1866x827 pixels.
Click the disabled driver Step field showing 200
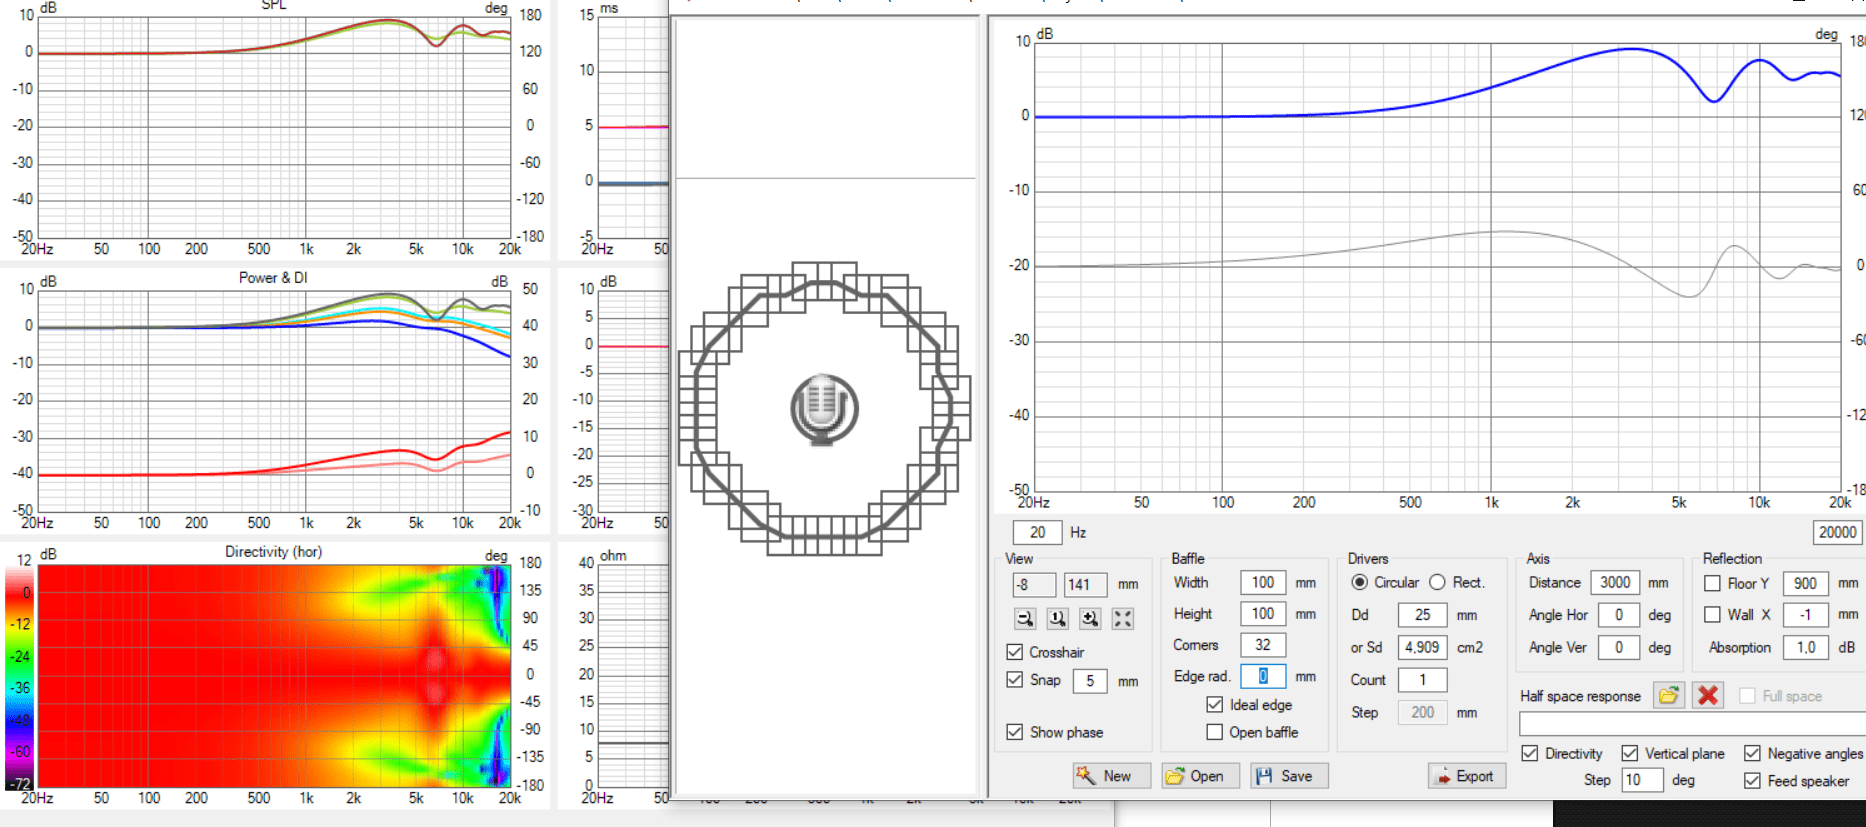pos(1422,712)
